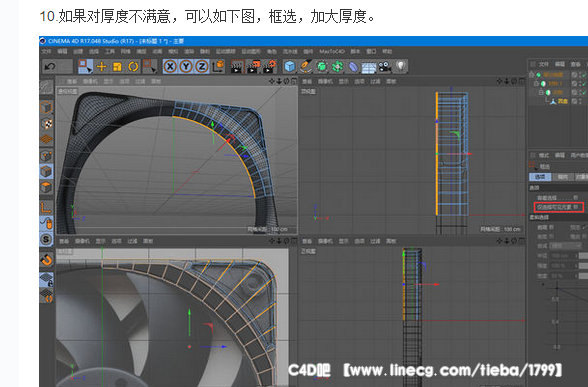Screen dimensions: 588x387
Task: Collapse the third object tree row
Action: [541, 92]
